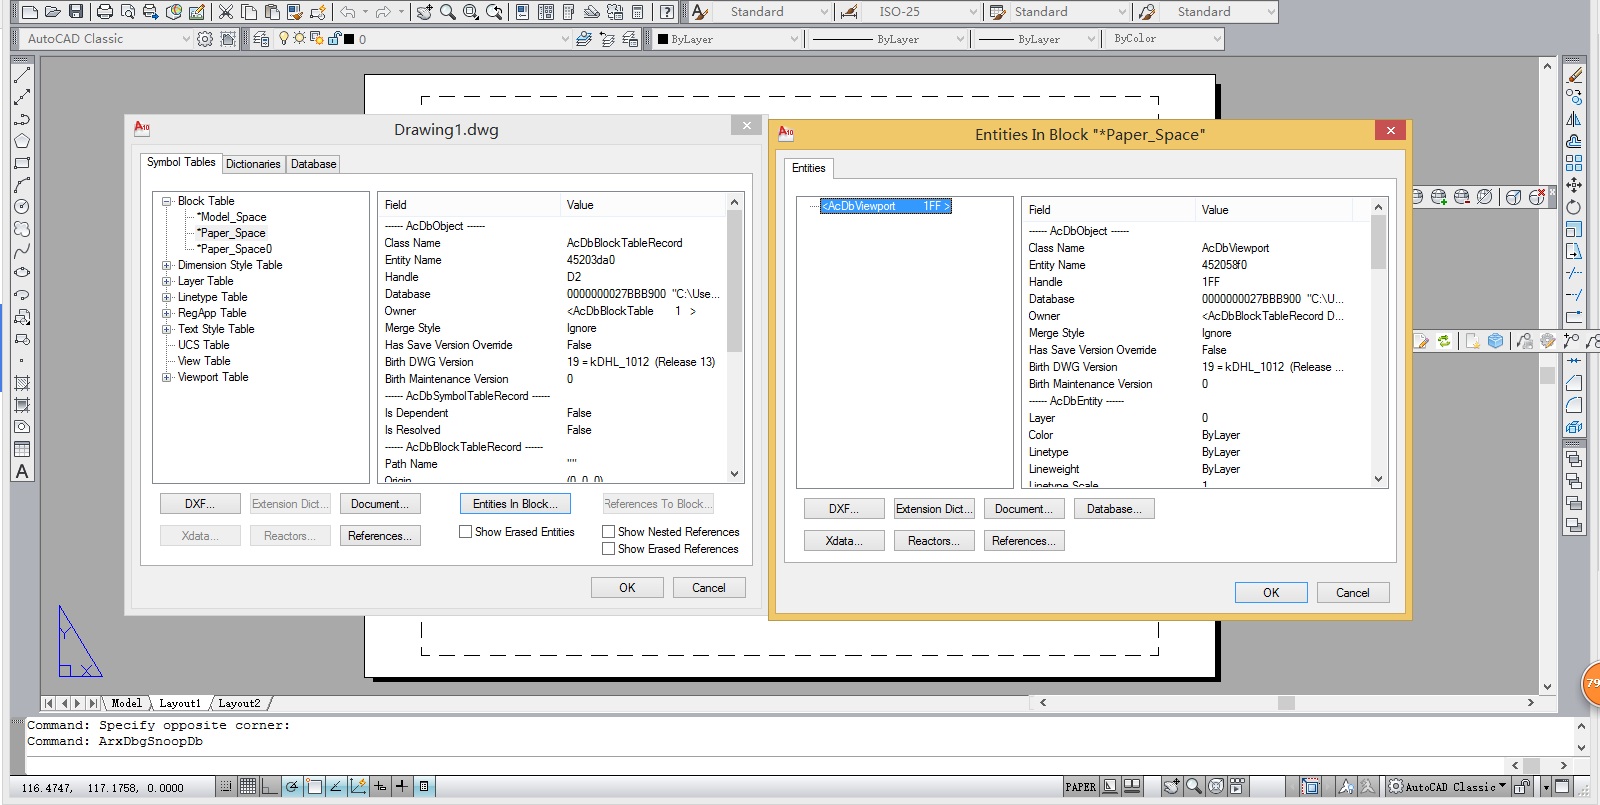This screenshot has width=1600, height=805.
Task: Switch to the Database tab
Action: [314, 164]
